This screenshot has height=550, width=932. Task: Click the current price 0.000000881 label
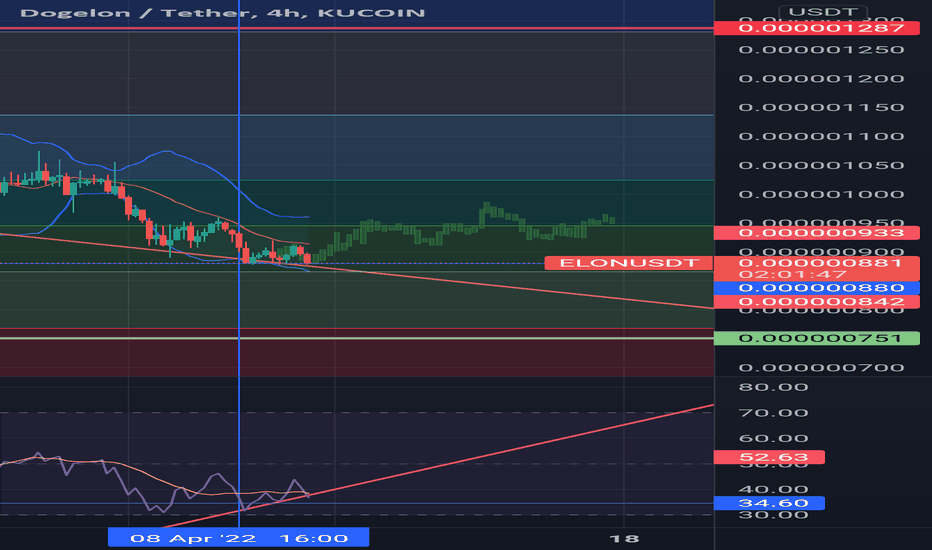[821, 263]
